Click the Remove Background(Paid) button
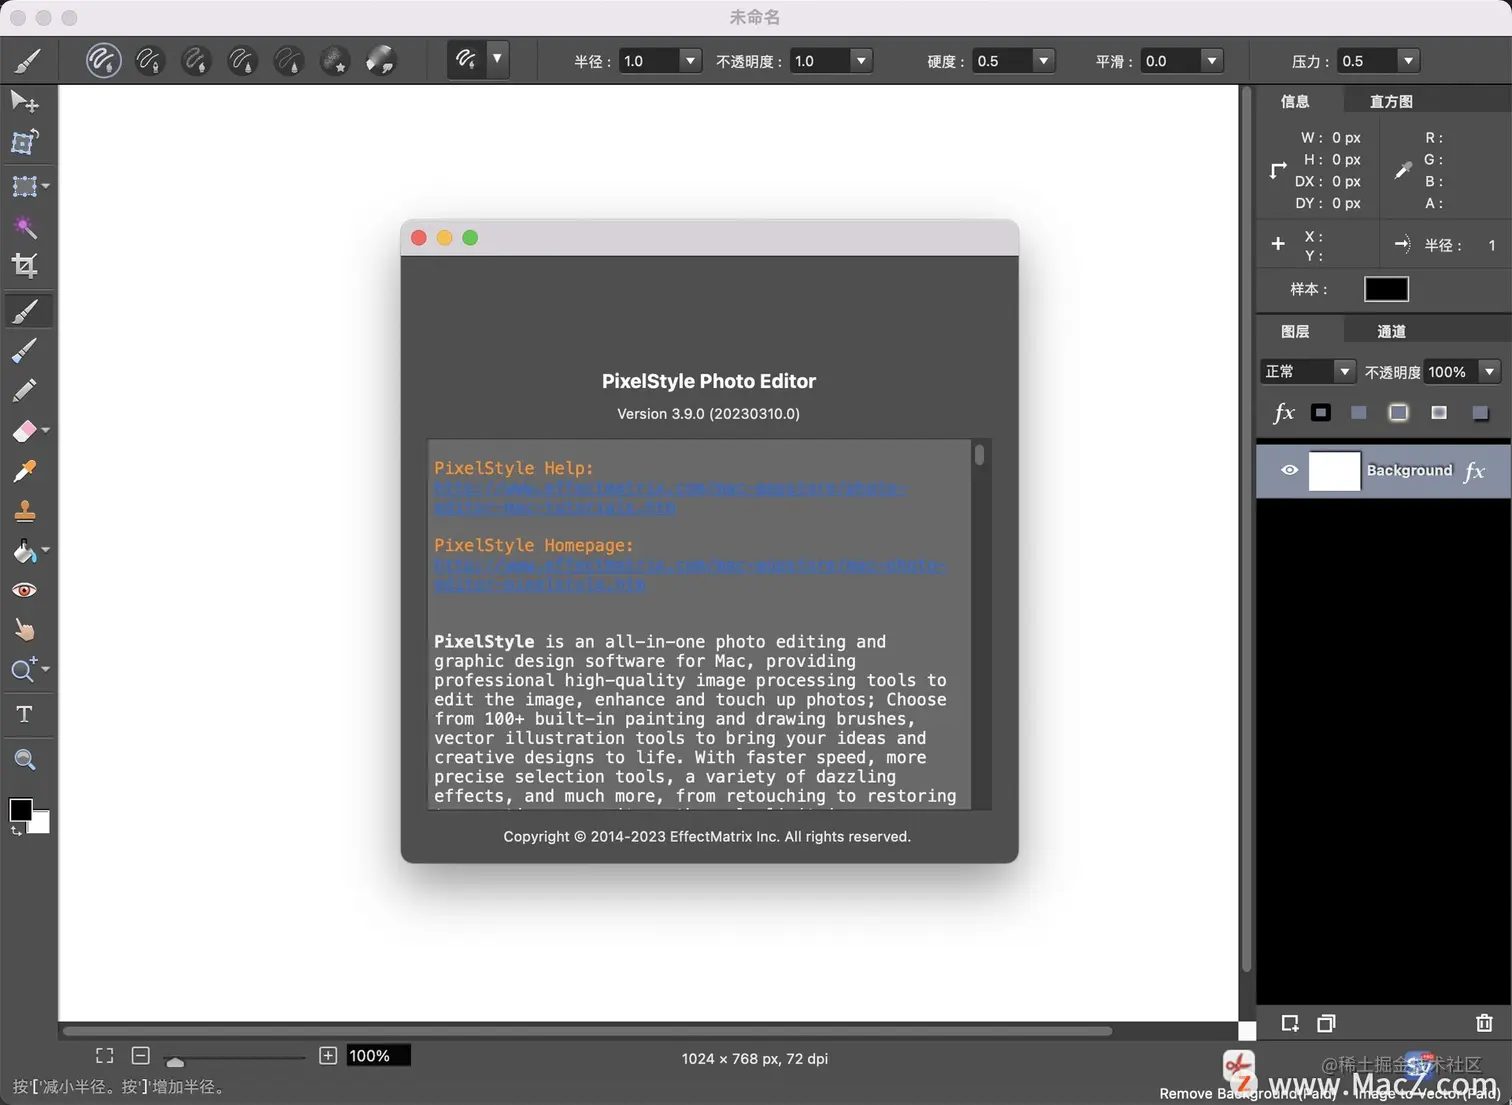This screenshot has width=1512, height=1105. (1237, 1070)
